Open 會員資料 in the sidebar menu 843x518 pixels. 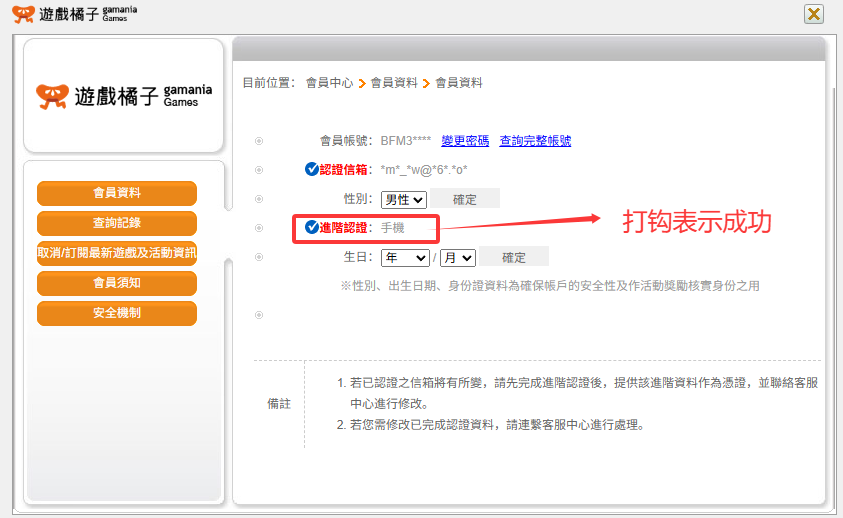tap(117, 193)
